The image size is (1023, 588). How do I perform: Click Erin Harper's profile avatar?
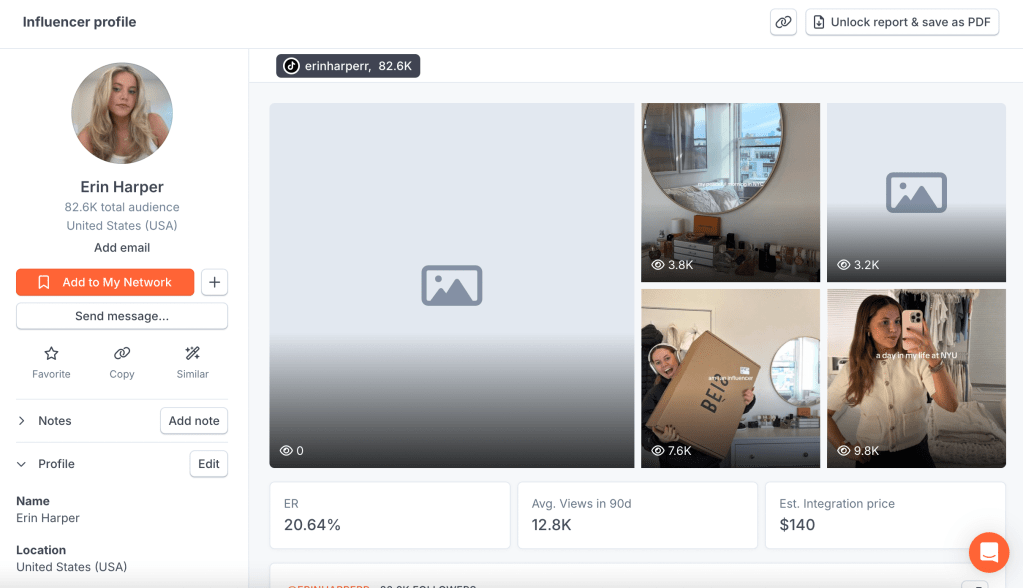pos(122,113)
